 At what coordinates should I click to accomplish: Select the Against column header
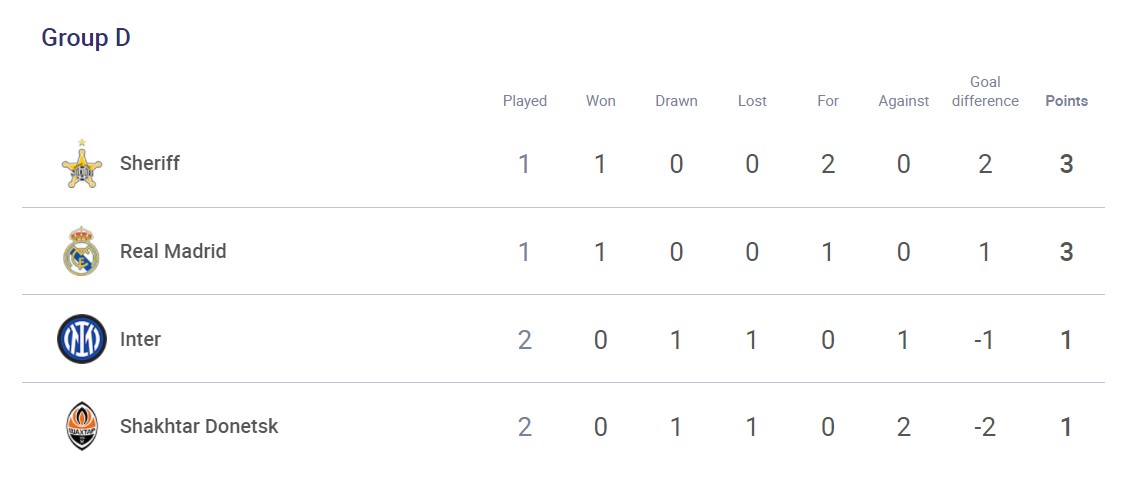point(904,101)
